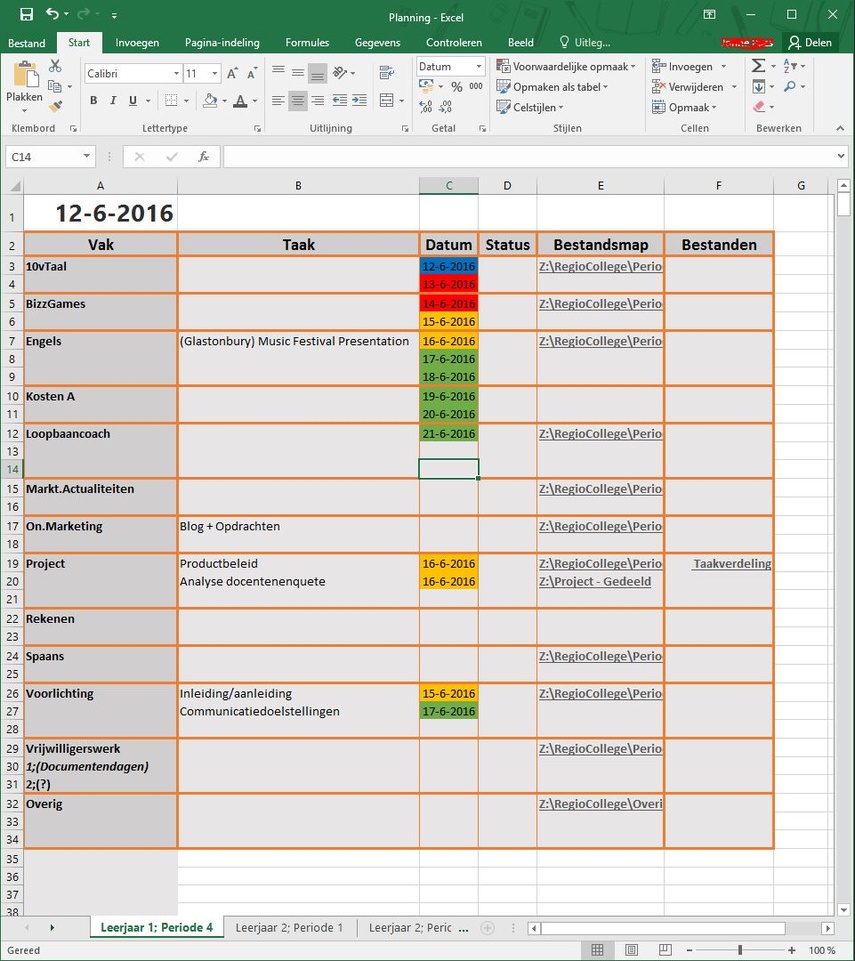Image resolution: width=855 pixels, height=961 pixels.
Task: Open the Taakverdeling hyperlink
Action: [x=732, y=564]
